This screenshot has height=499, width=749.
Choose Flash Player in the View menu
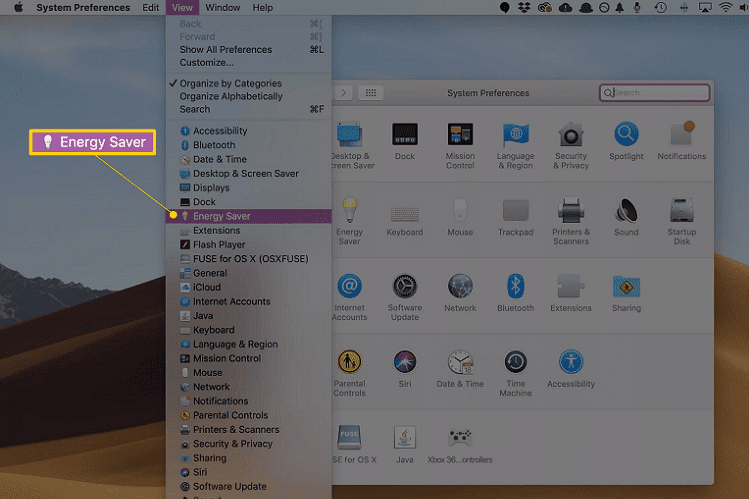(x=249, y=244)
